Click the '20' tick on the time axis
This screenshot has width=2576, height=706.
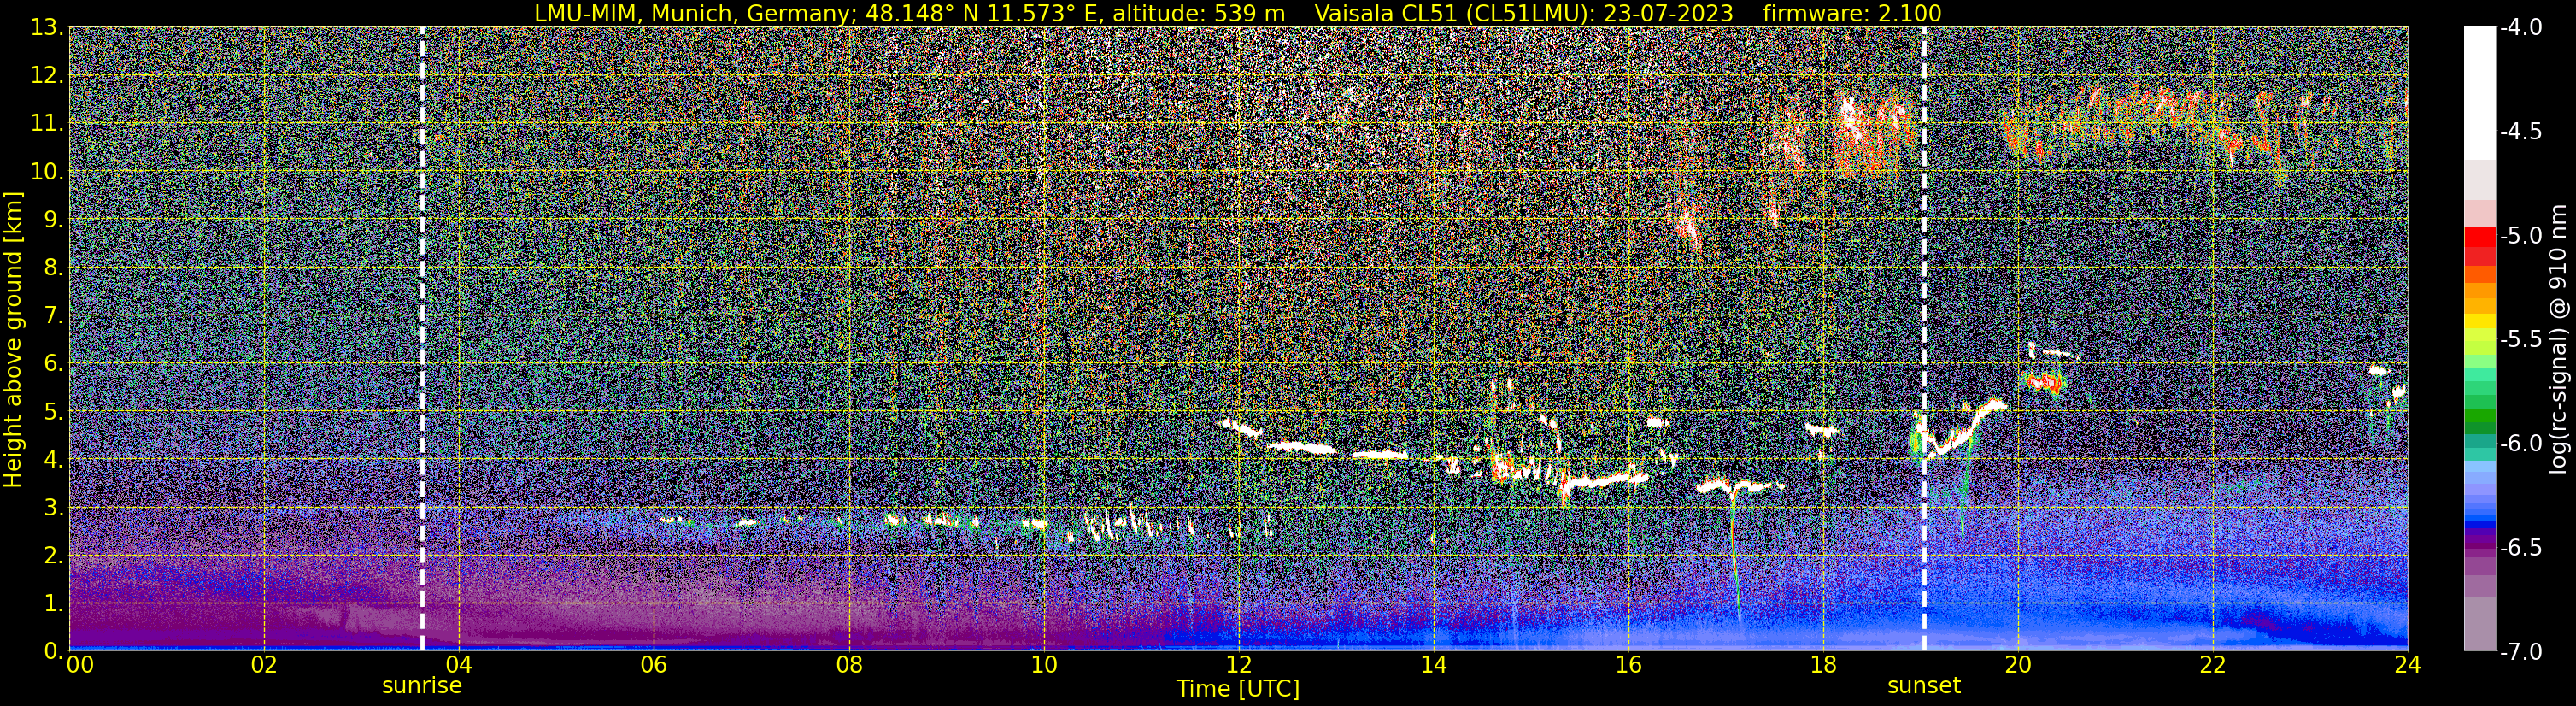pos(2018,665)
